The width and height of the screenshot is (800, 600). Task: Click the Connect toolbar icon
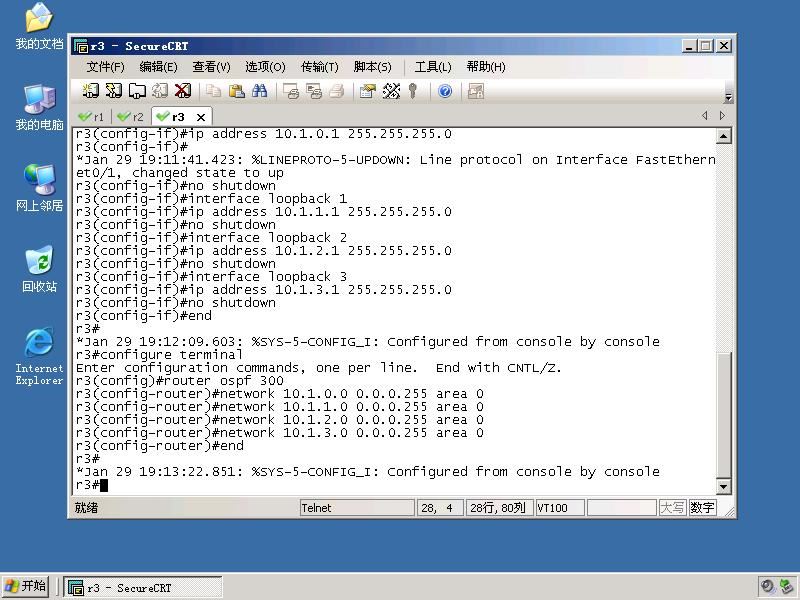(x=90, y=91)
